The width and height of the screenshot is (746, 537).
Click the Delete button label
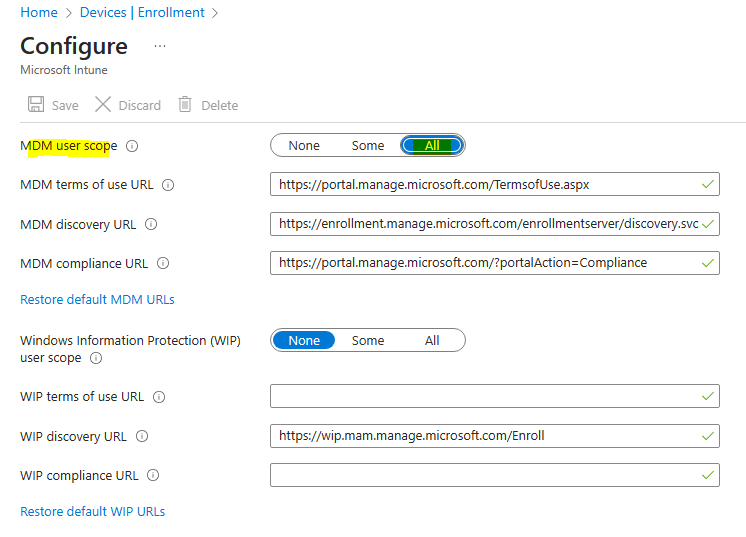219,105
